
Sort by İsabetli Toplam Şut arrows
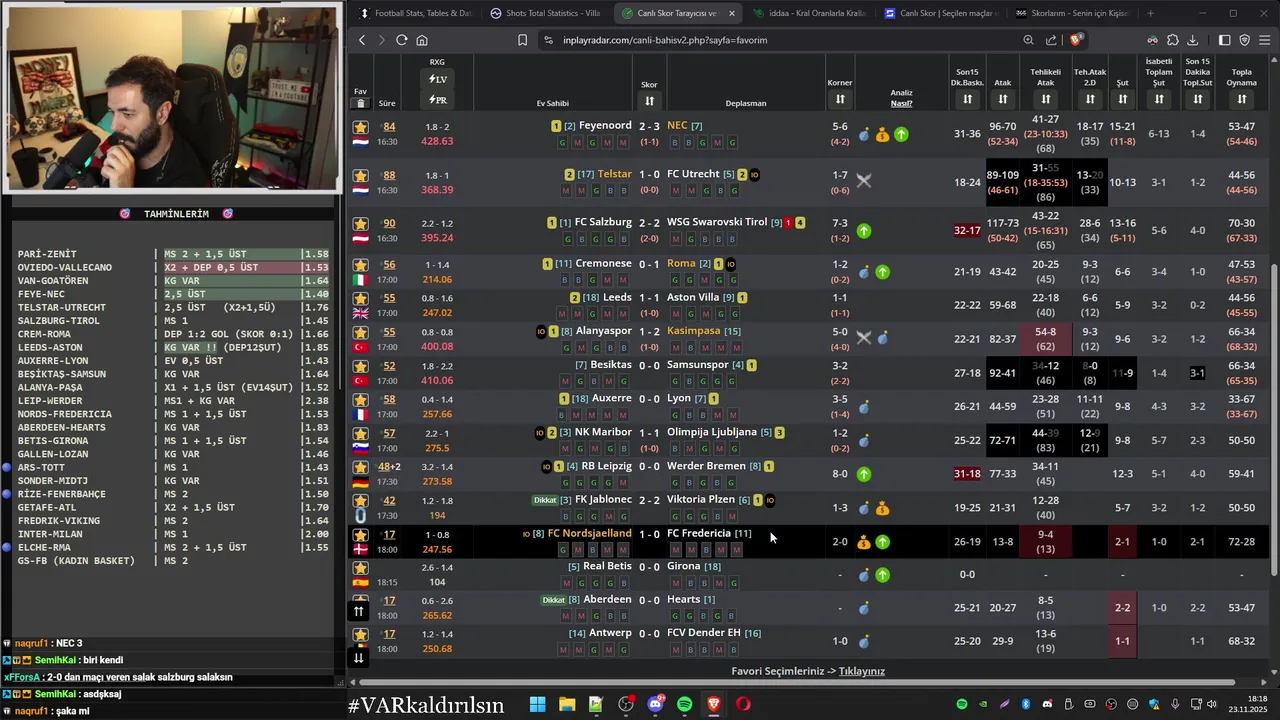(1159, 99)
